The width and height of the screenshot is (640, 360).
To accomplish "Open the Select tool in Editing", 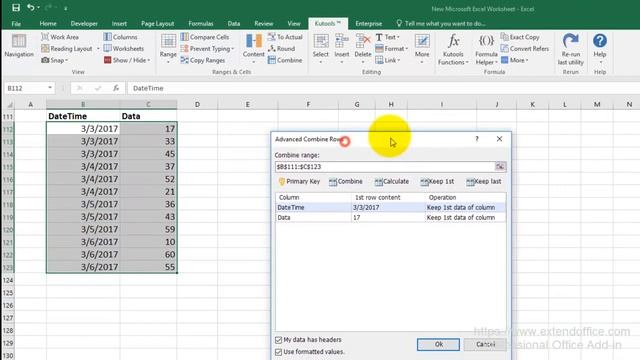I will [x=320, y=49].
